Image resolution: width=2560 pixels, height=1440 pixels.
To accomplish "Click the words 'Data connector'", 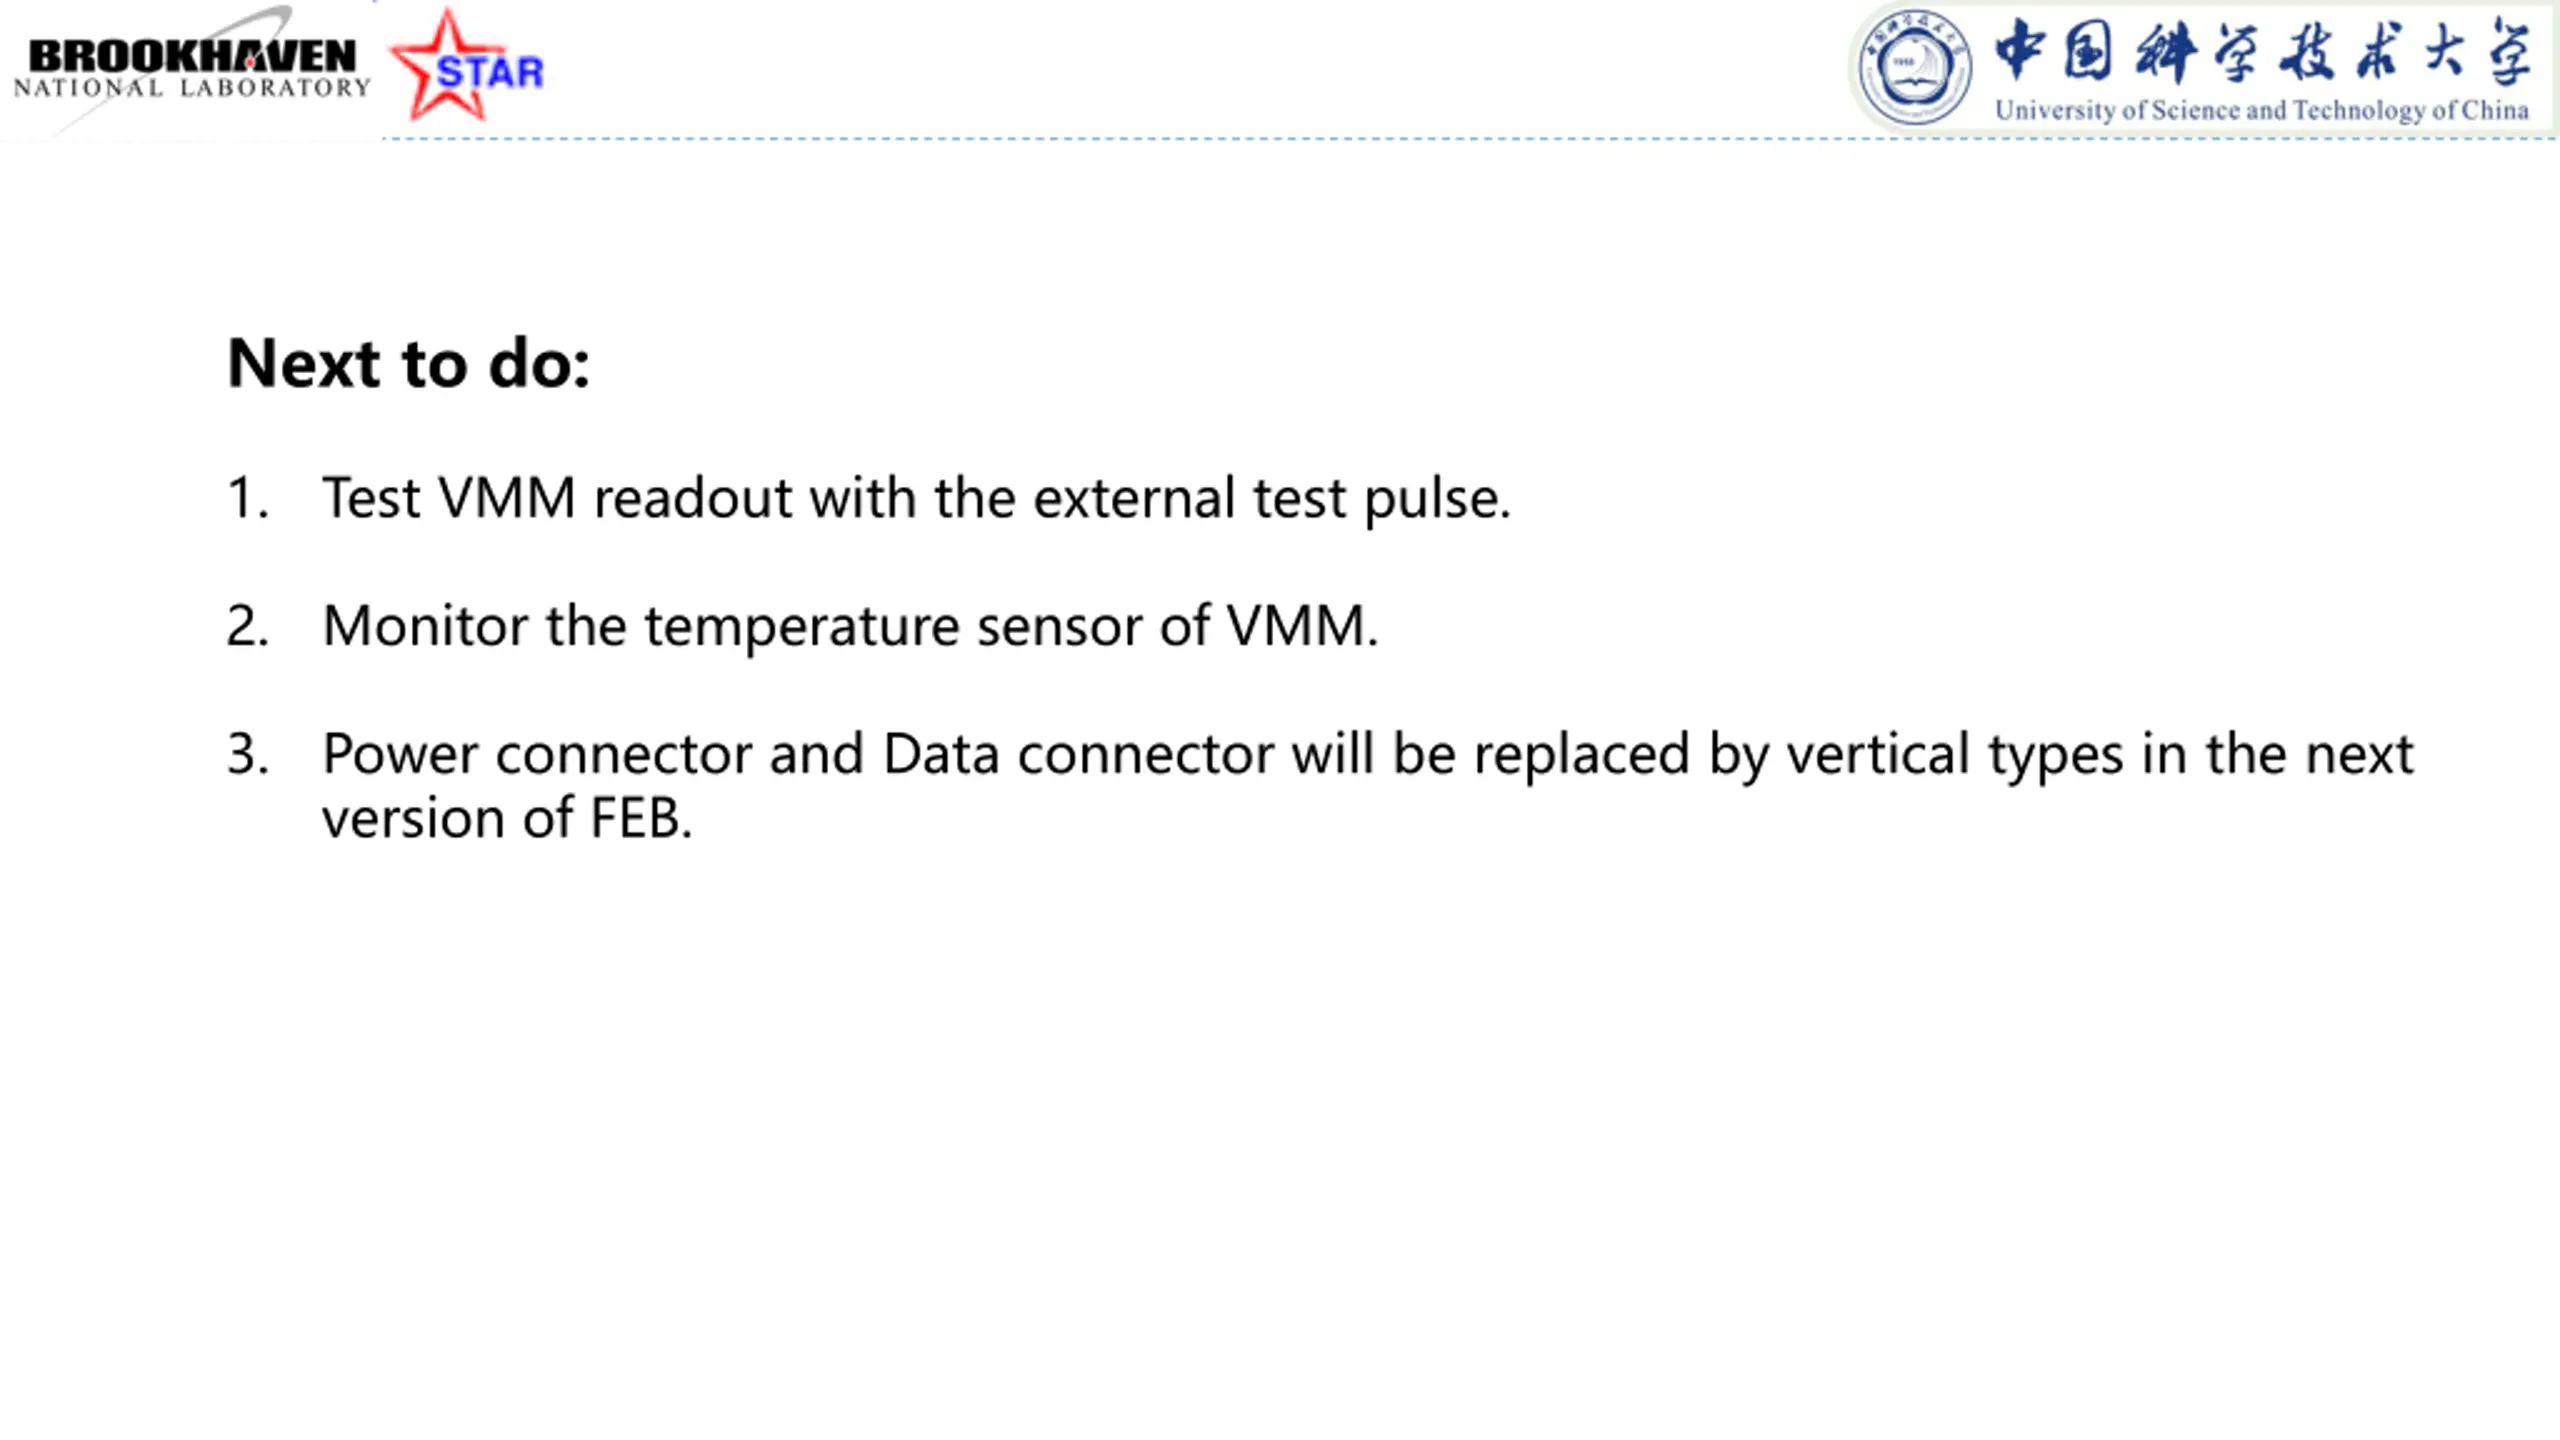I will click(x=1078, y=754).
